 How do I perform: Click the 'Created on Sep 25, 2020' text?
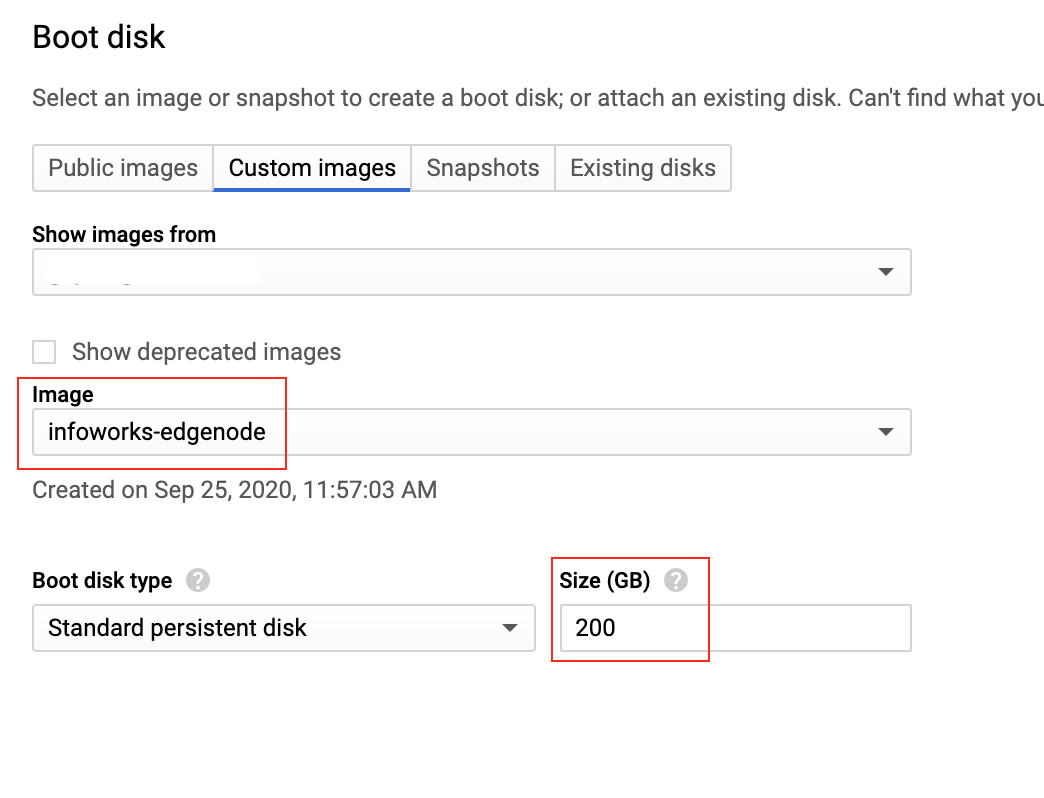[x=234, y=490]
